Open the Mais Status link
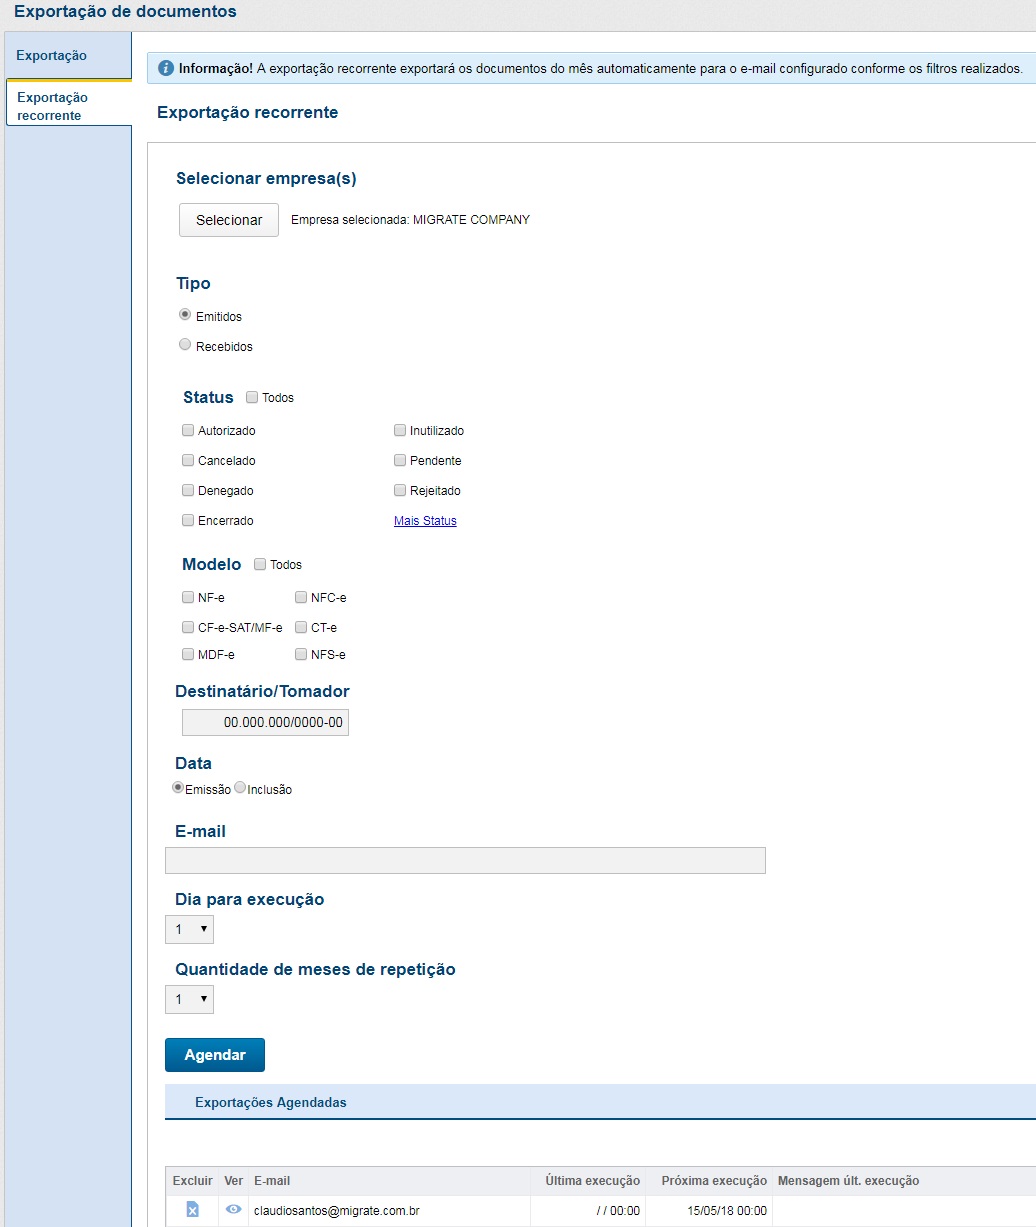The height and width of the screenshot is (1227, 1036). (x=425, y=521)
